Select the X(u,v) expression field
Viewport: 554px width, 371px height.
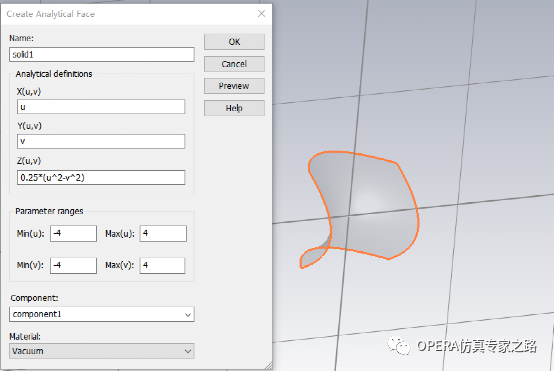point(101,107)
